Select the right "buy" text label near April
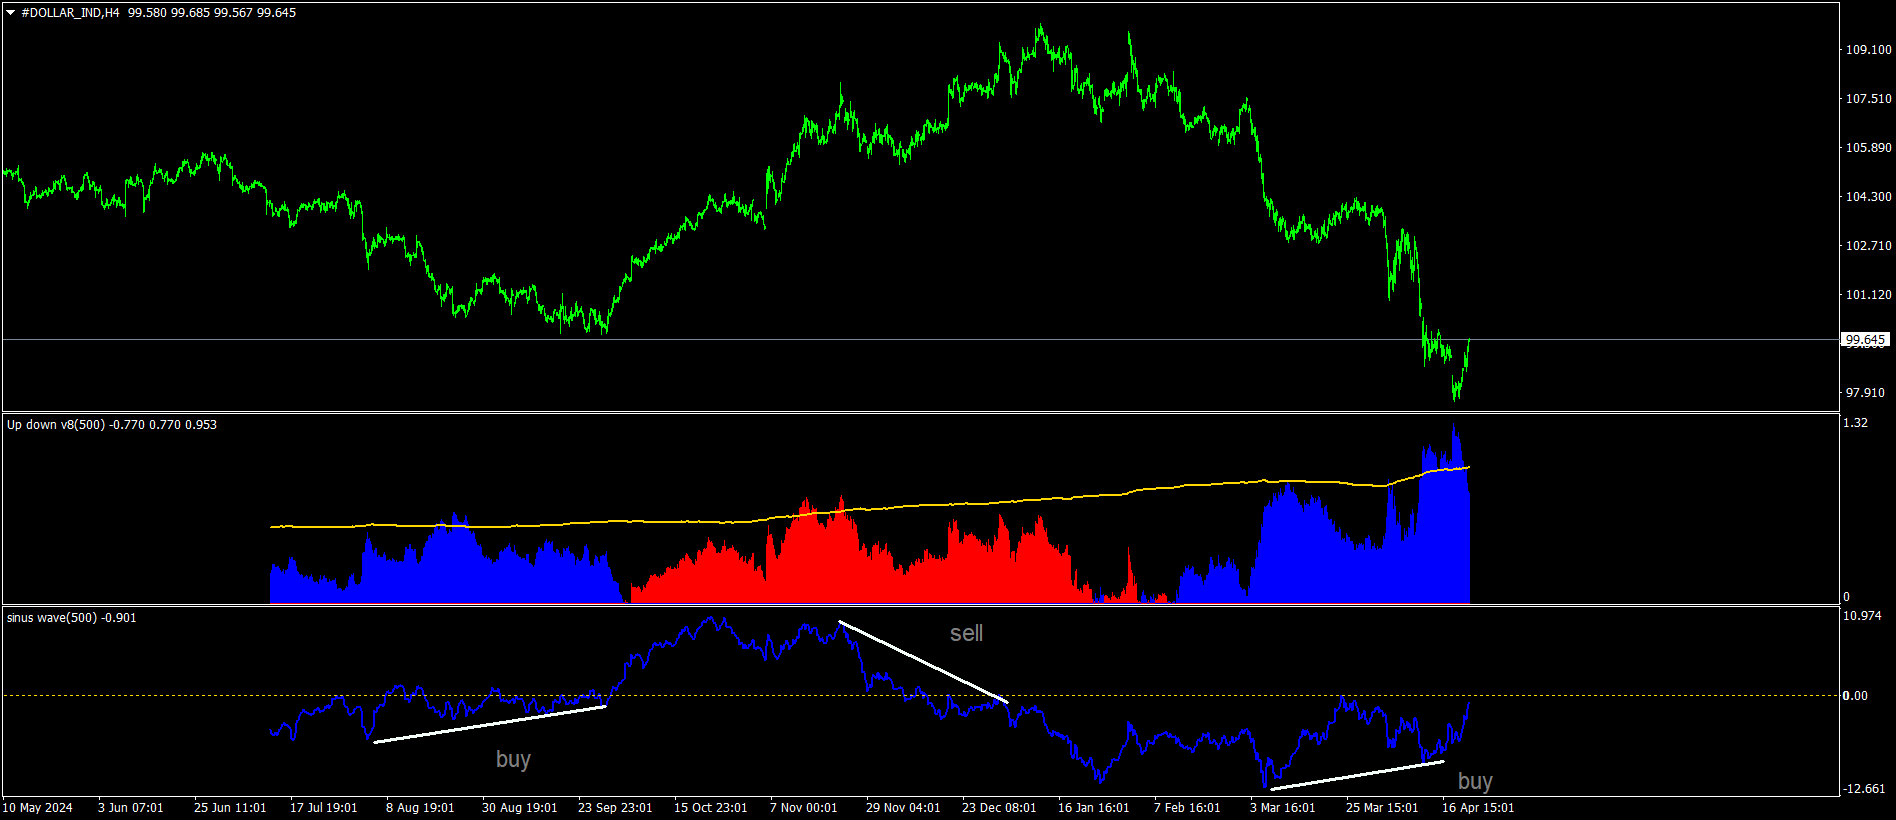The width and height of the screenshot is (1896, 820). (1475, 781)
